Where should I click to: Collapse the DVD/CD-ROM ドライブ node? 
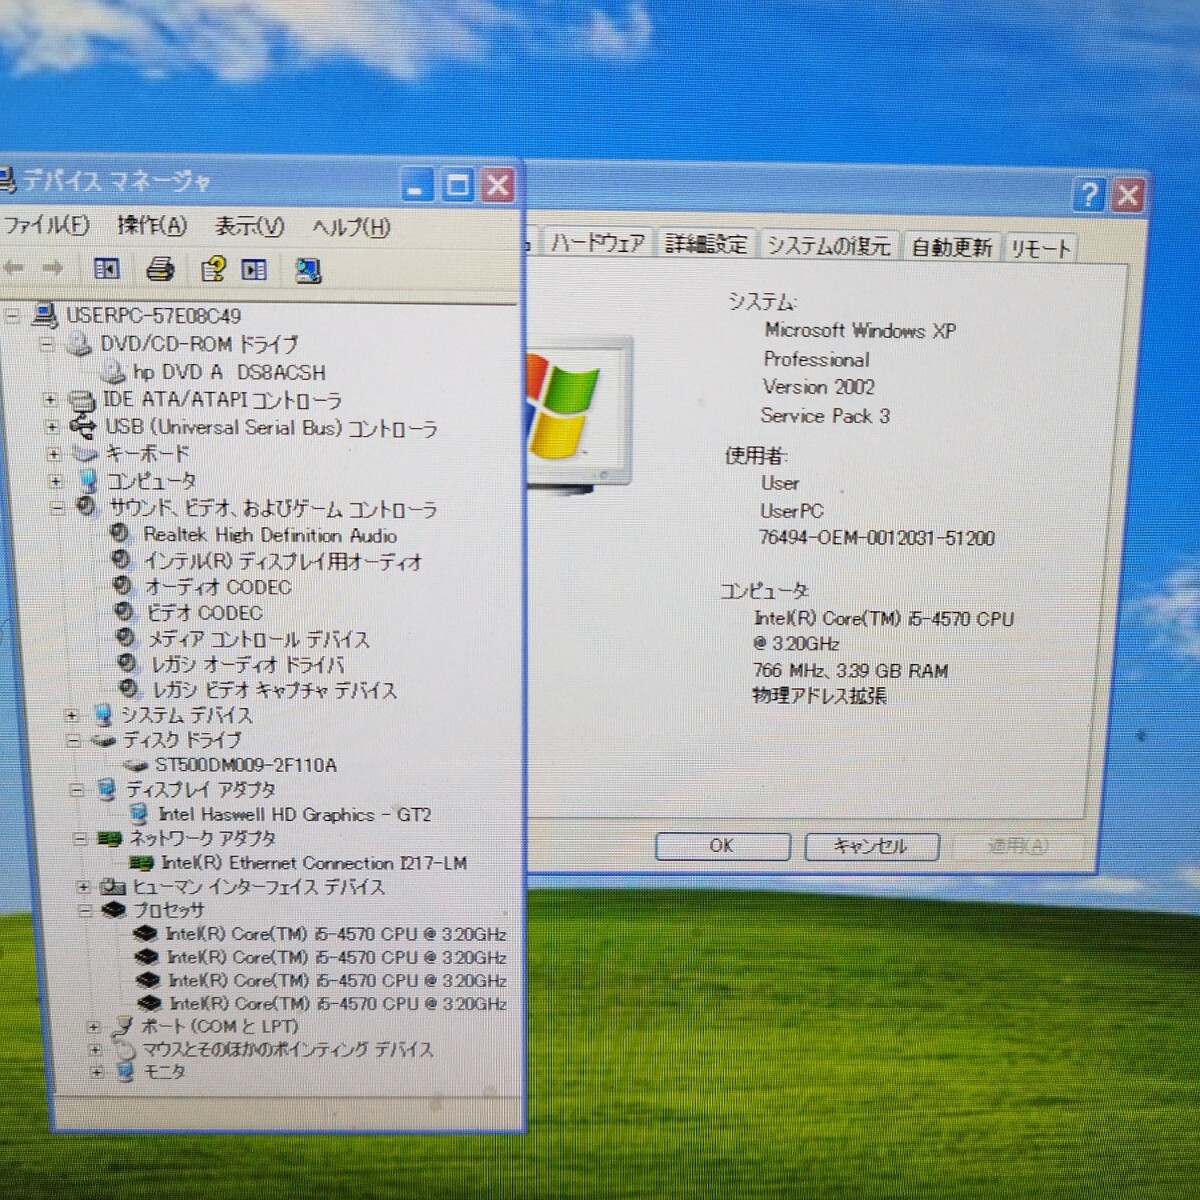pos(46,344)
